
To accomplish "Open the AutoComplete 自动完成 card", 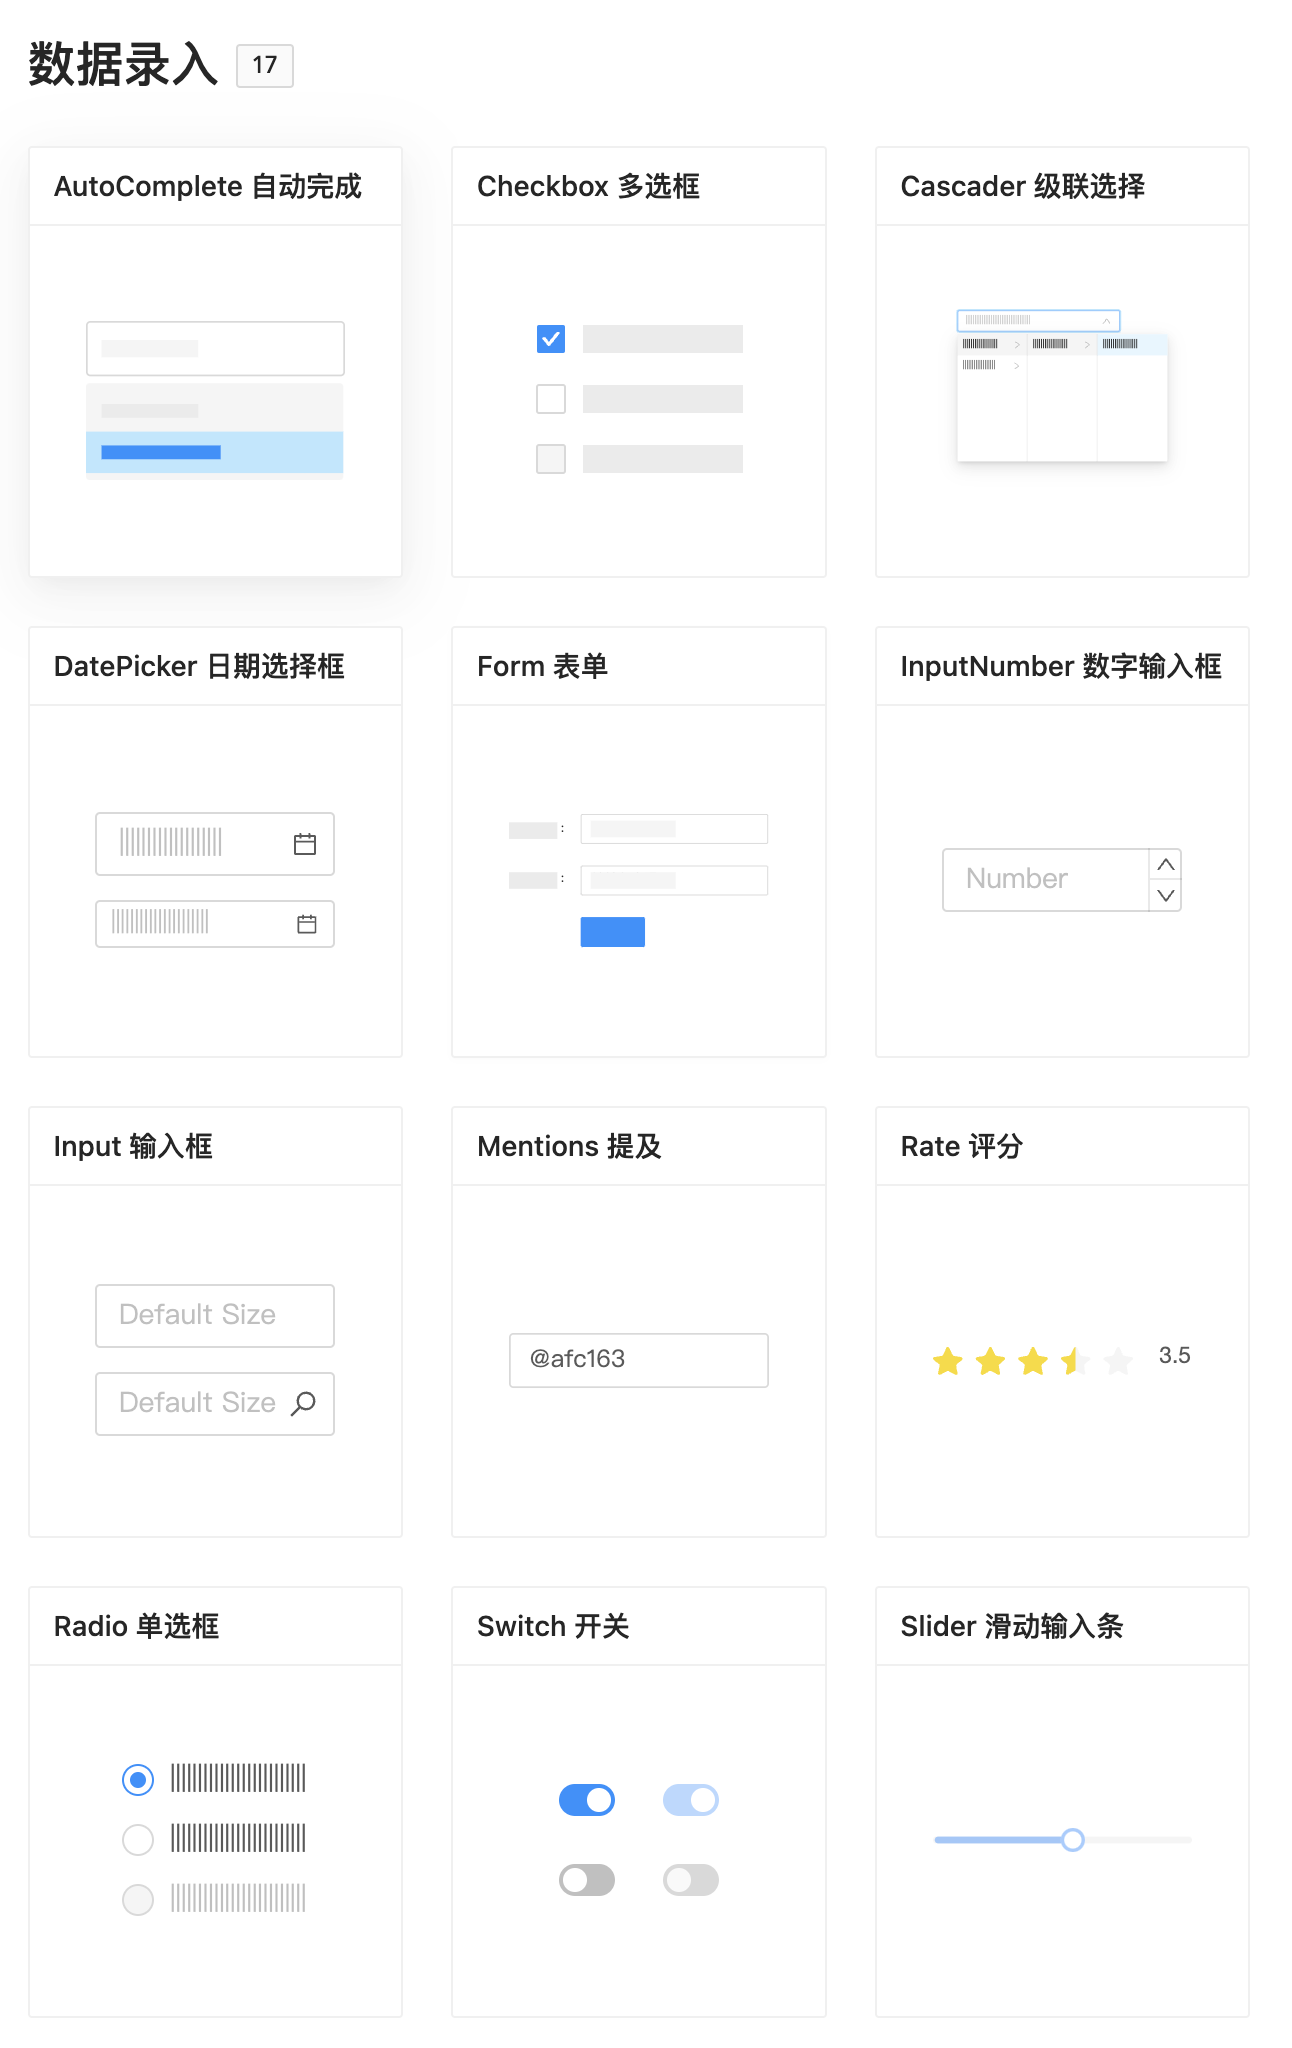I will (215, 361).
